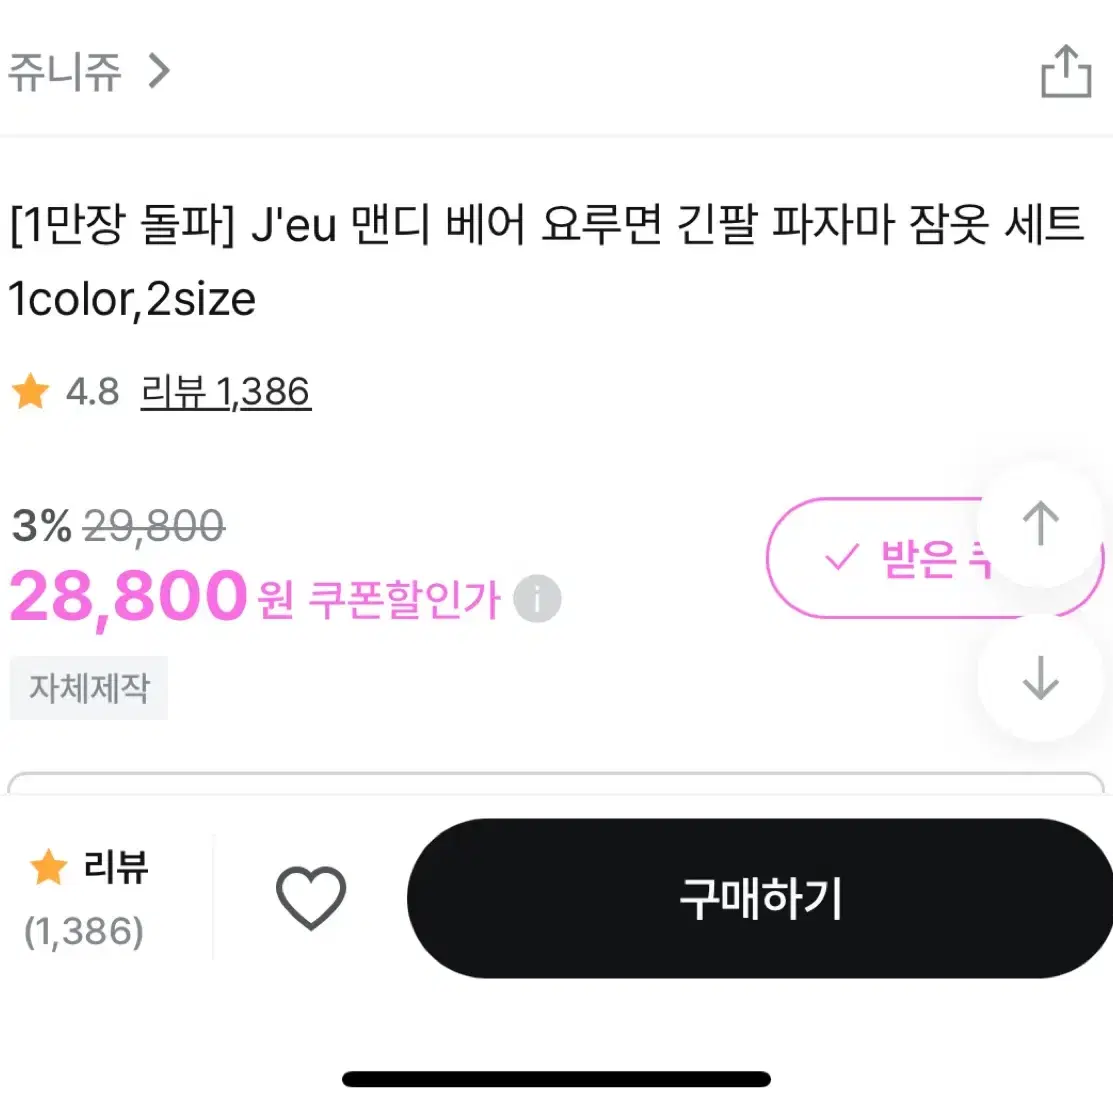Jump to top with up arrow
The image size is (1113, 1113).
pyautogui.click(x=1041, y=523)
